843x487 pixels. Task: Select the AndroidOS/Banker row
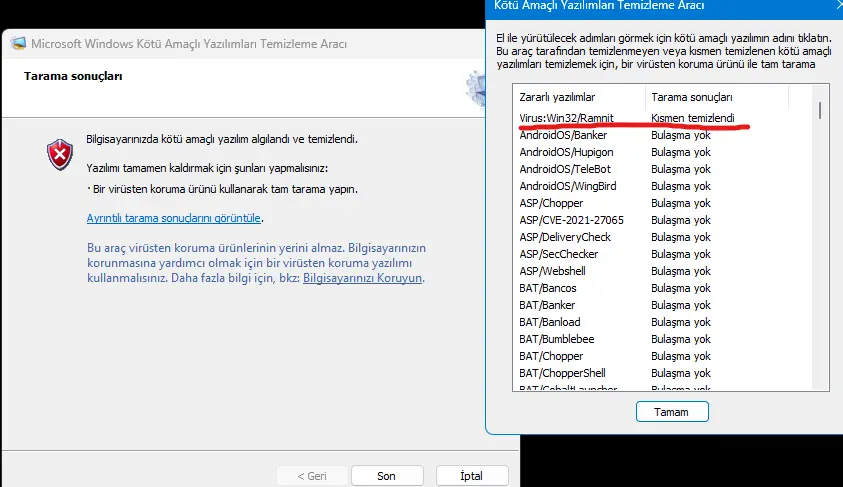tap(662, 135)
